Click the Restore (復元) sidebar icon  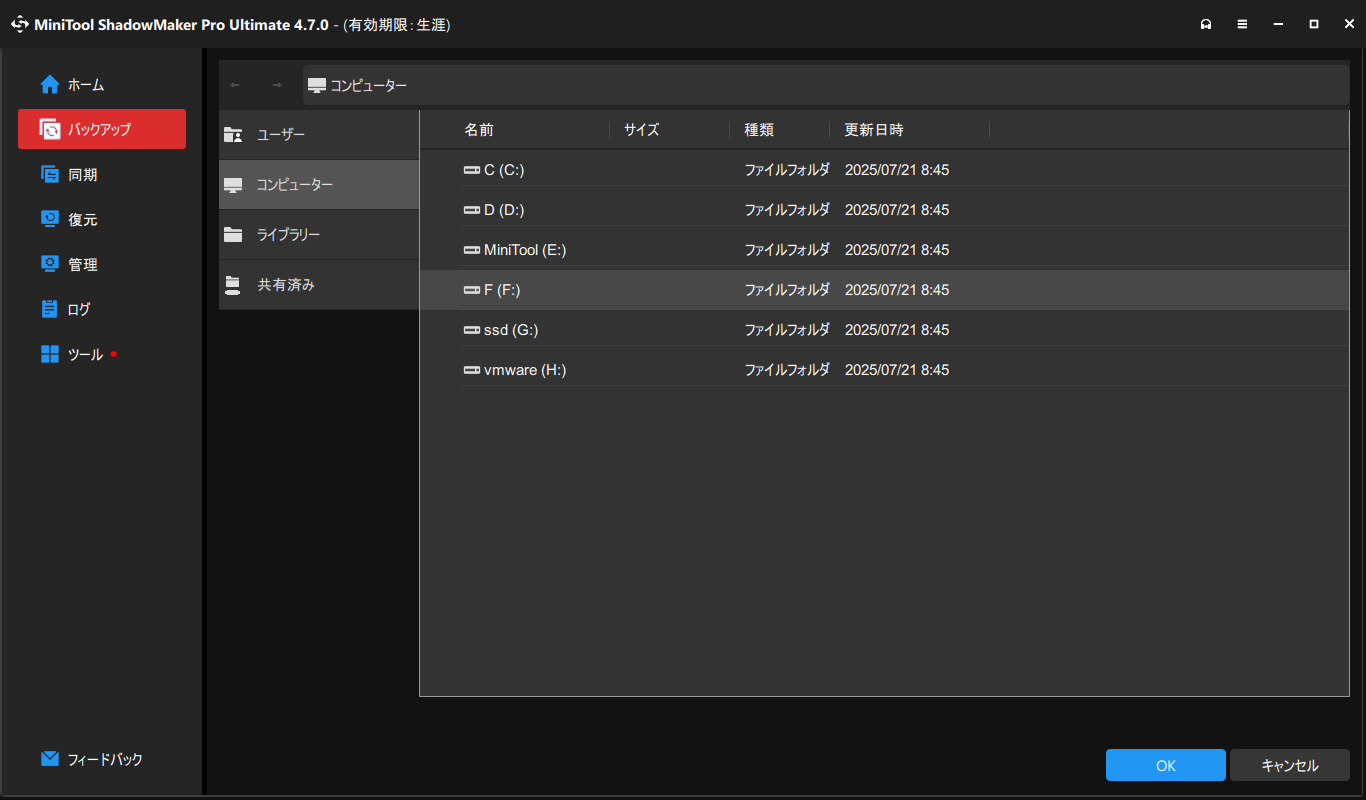coord(50,219)
